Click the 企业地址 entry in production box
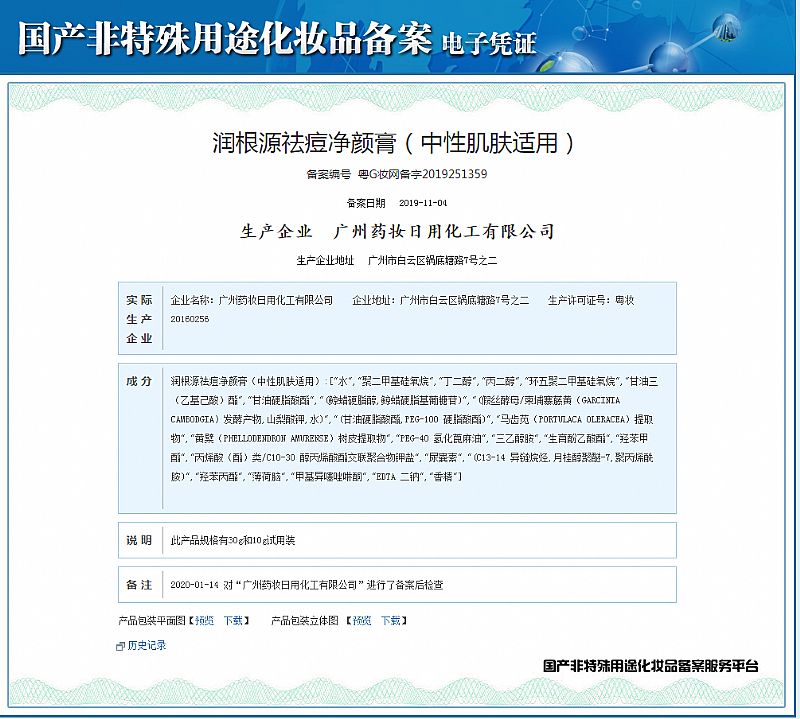This screenshot has height=719, width=800. click(x=441, y=301)
